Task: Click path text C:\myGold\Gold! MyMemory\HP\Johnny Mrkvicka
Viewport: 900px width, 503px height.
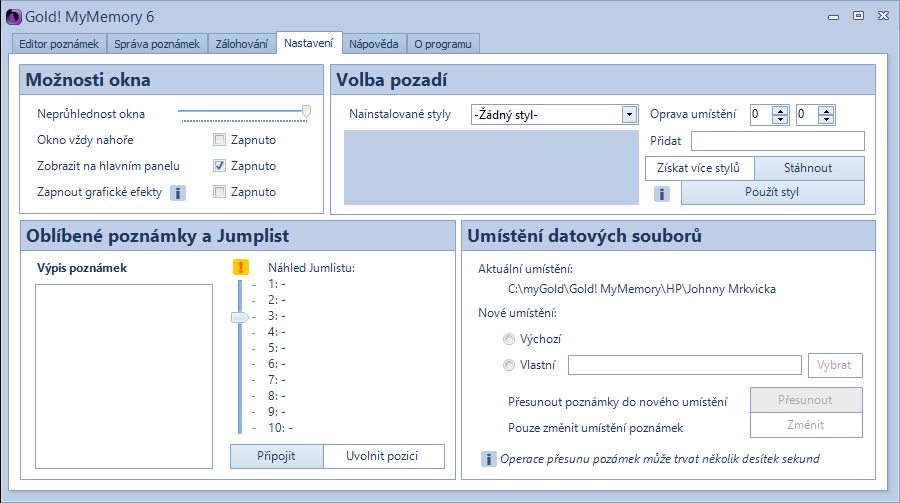Action: (x=642, y=289)
